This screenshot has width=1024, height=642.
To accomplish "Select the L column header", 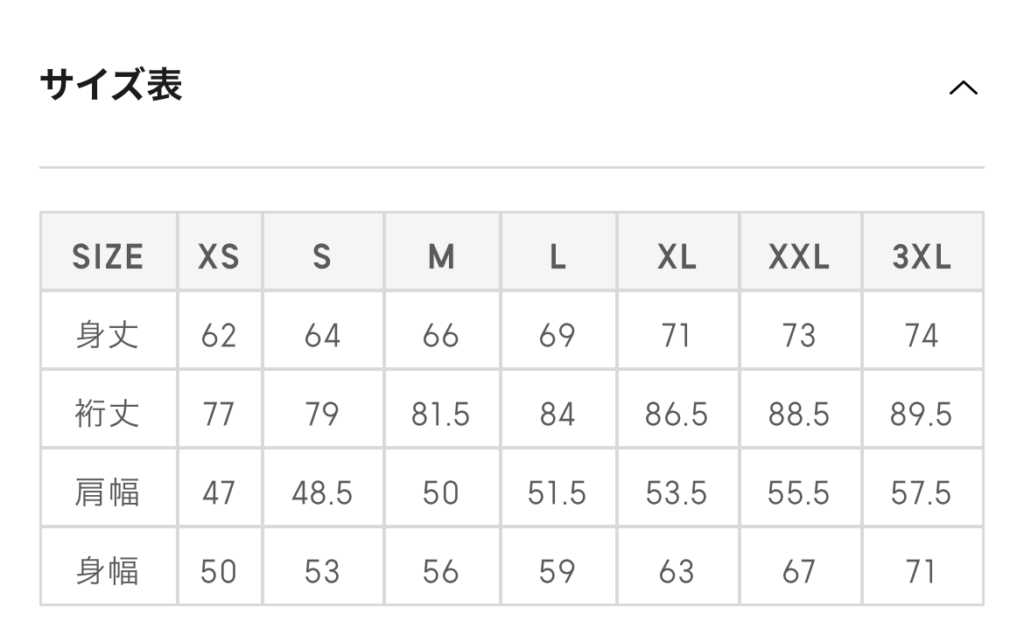I will [x=558, y=256].
